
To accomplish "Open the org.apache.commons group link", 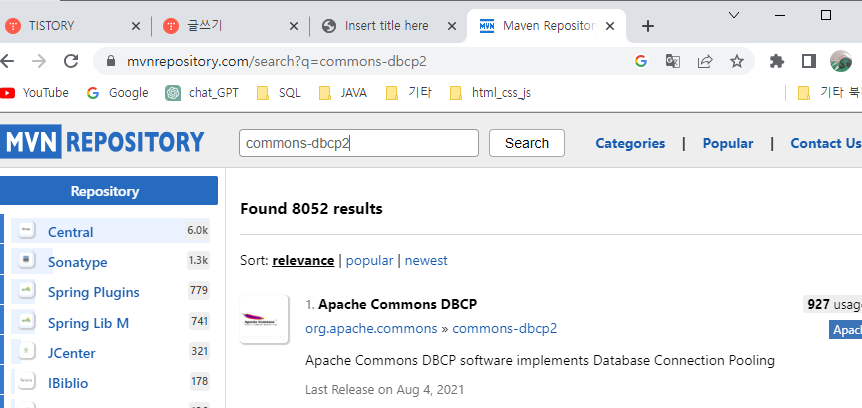I will [371, 329].
